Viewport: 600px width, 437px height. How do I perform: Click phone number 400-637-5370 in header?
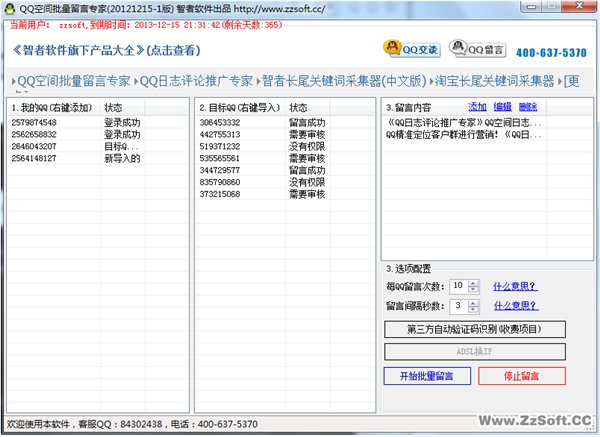coord(551,52)
